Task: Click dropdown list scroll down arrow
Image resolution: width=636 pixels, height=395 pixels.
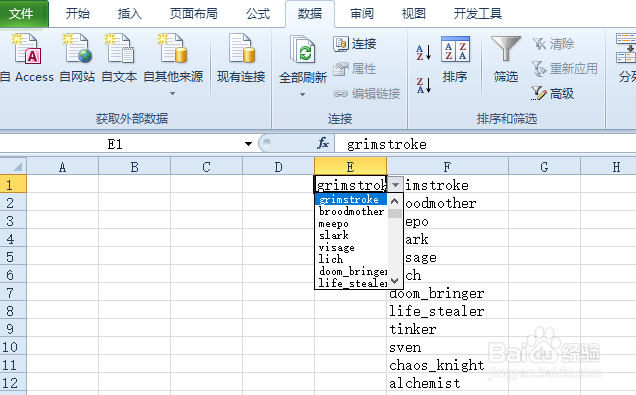Action: point(395,281)
